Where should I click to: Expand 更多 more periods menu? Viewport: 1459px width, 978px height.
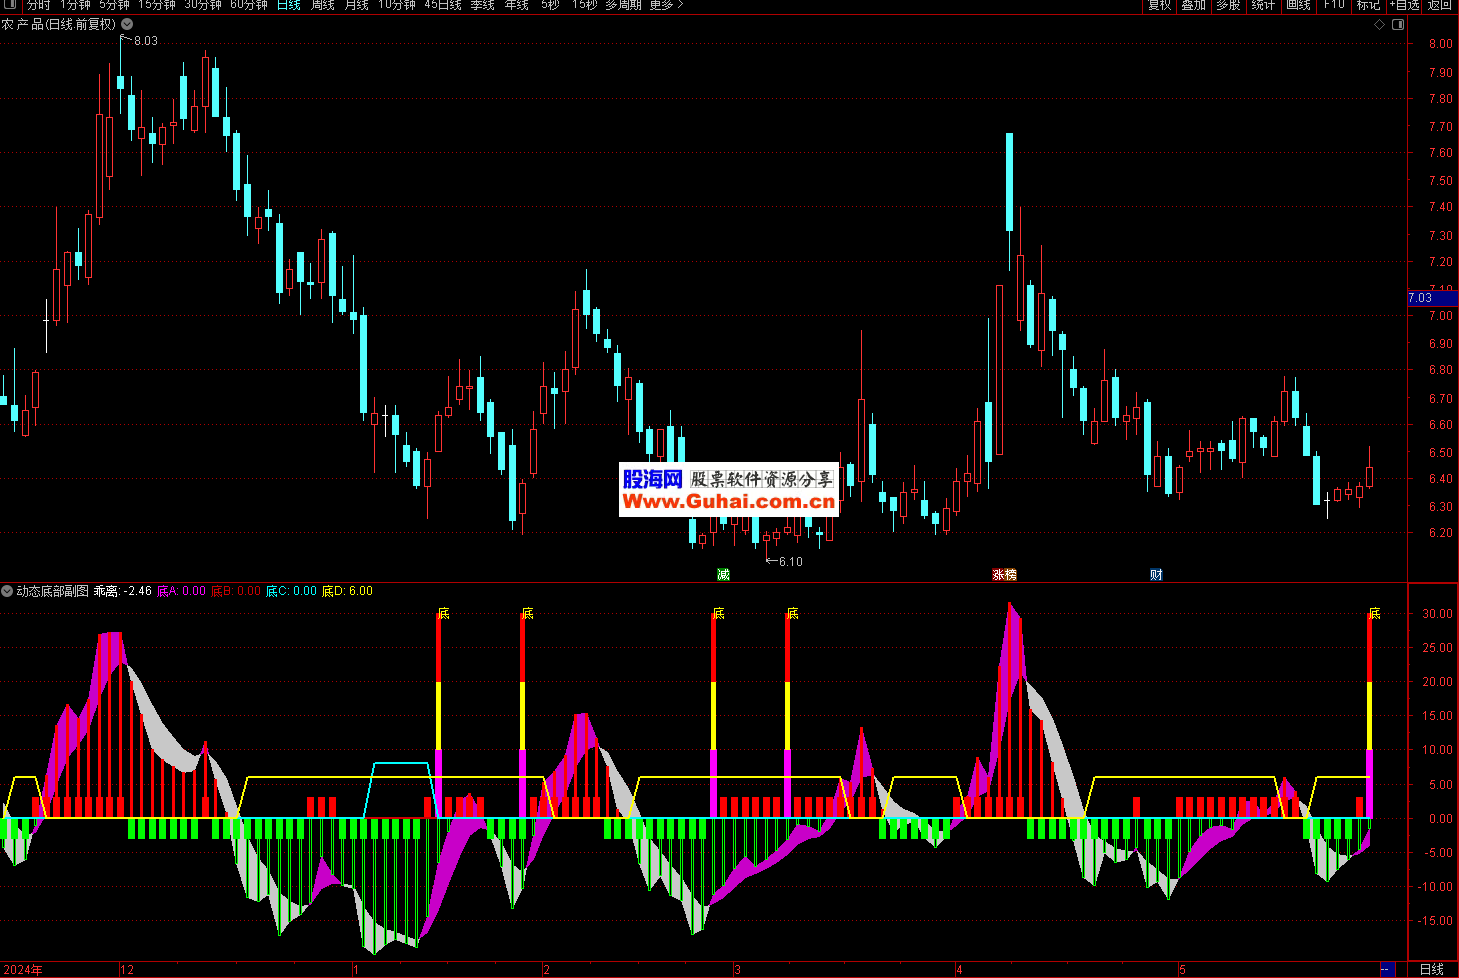[666, 5]
